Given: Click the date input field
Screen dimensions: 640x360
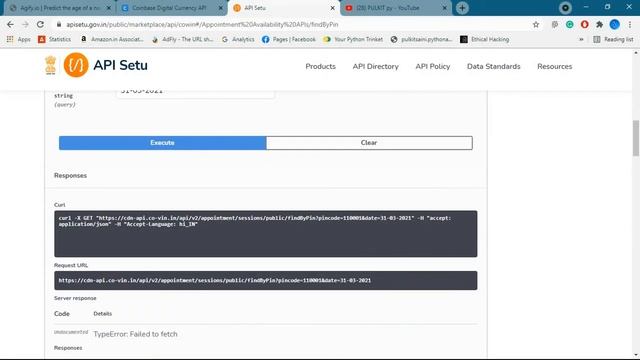Looking at the screenshot, I should (x=195, y=94).
